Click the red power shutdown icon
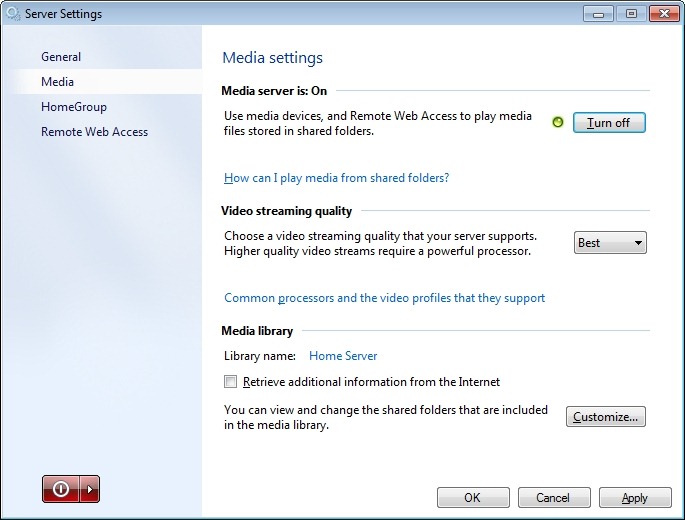Screen dimensions: 685x520 click(60, 489)
